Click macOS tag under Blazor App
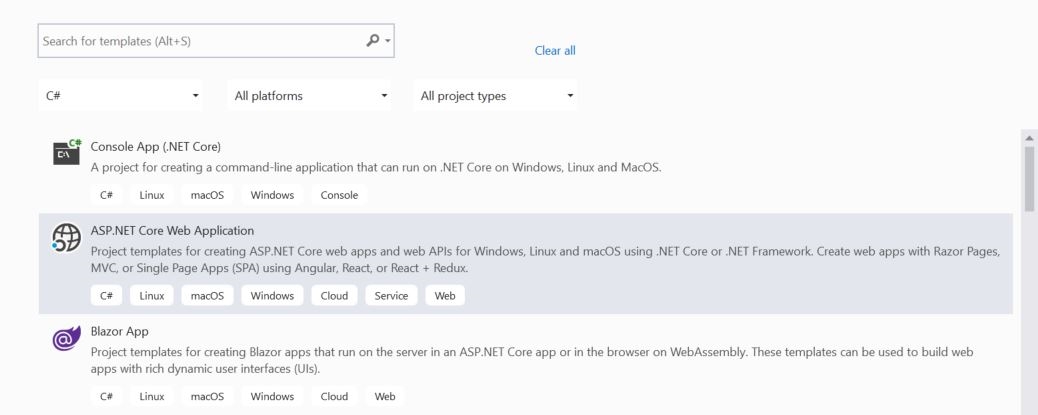 207,396
